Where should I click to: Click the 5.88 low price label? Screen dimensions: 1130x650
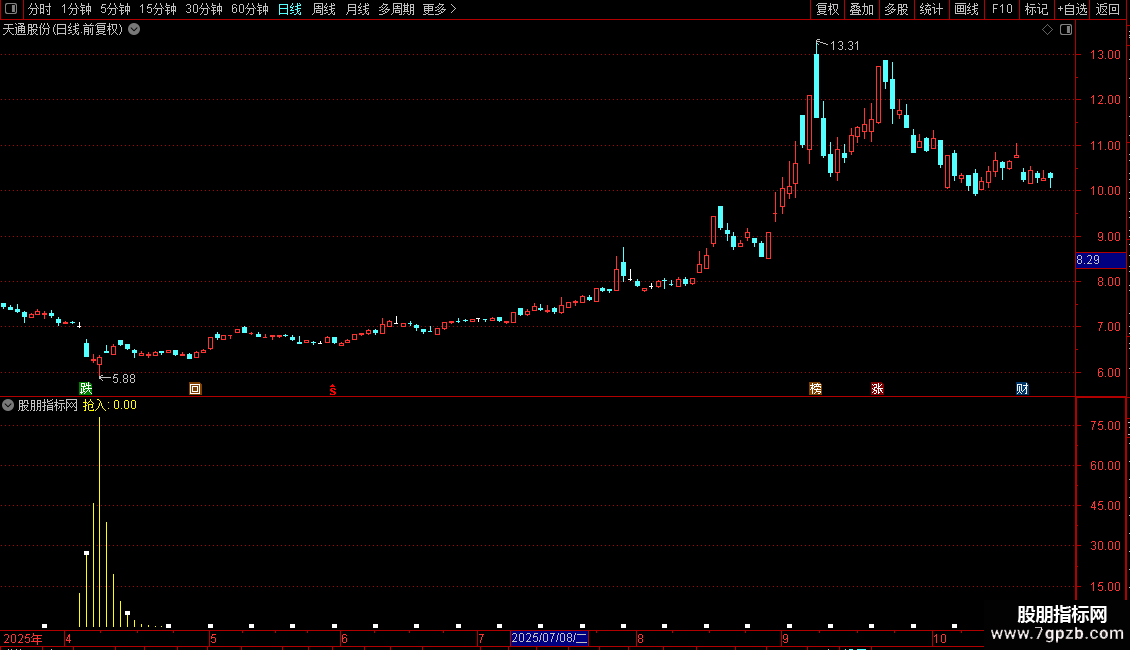(123, 379)
